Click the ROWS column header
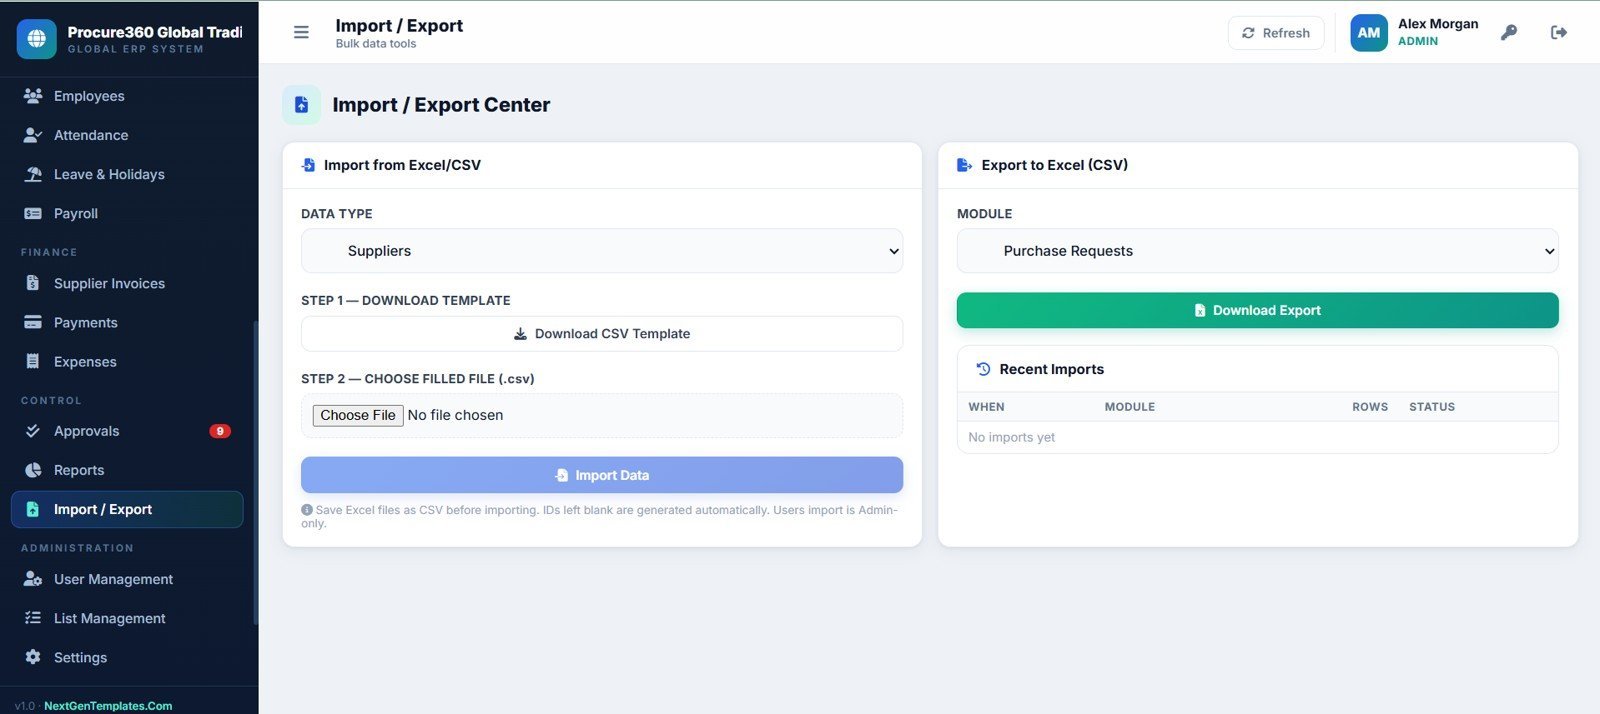This screenshot has height=714, width=1600. point(1370,407)
